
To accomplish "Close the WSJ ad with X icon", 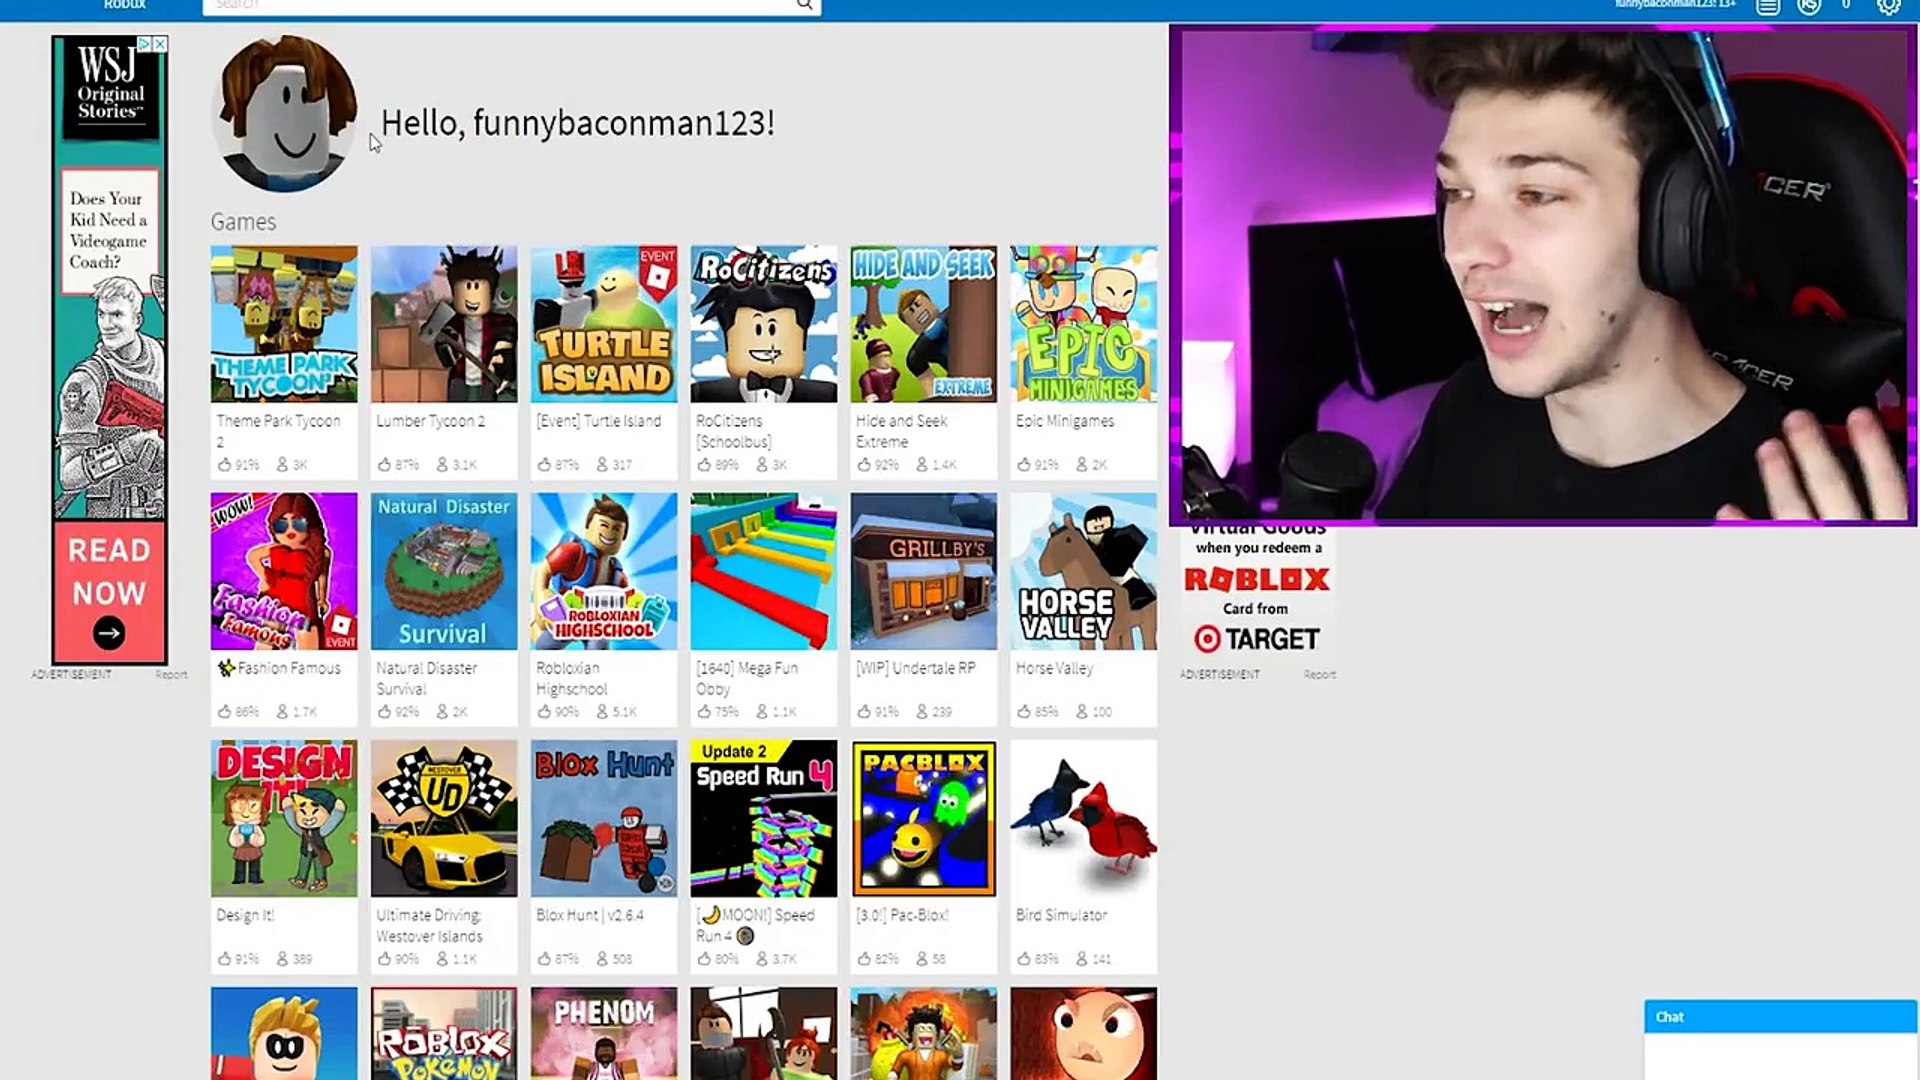I will (160, 44).
